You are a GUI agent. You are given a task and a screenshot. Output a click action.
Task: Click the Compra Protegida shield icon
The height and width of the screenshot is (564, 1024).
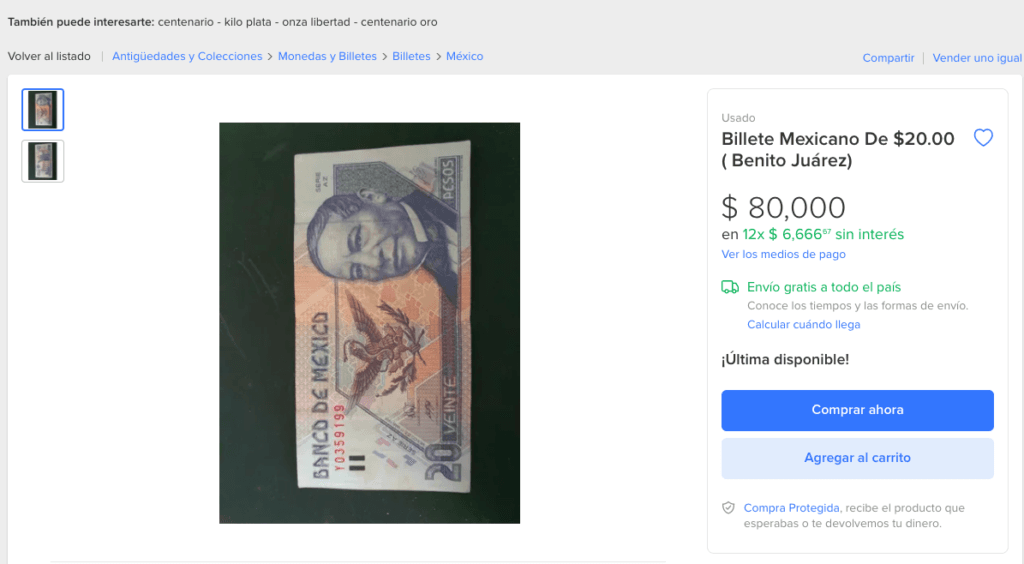728,508
